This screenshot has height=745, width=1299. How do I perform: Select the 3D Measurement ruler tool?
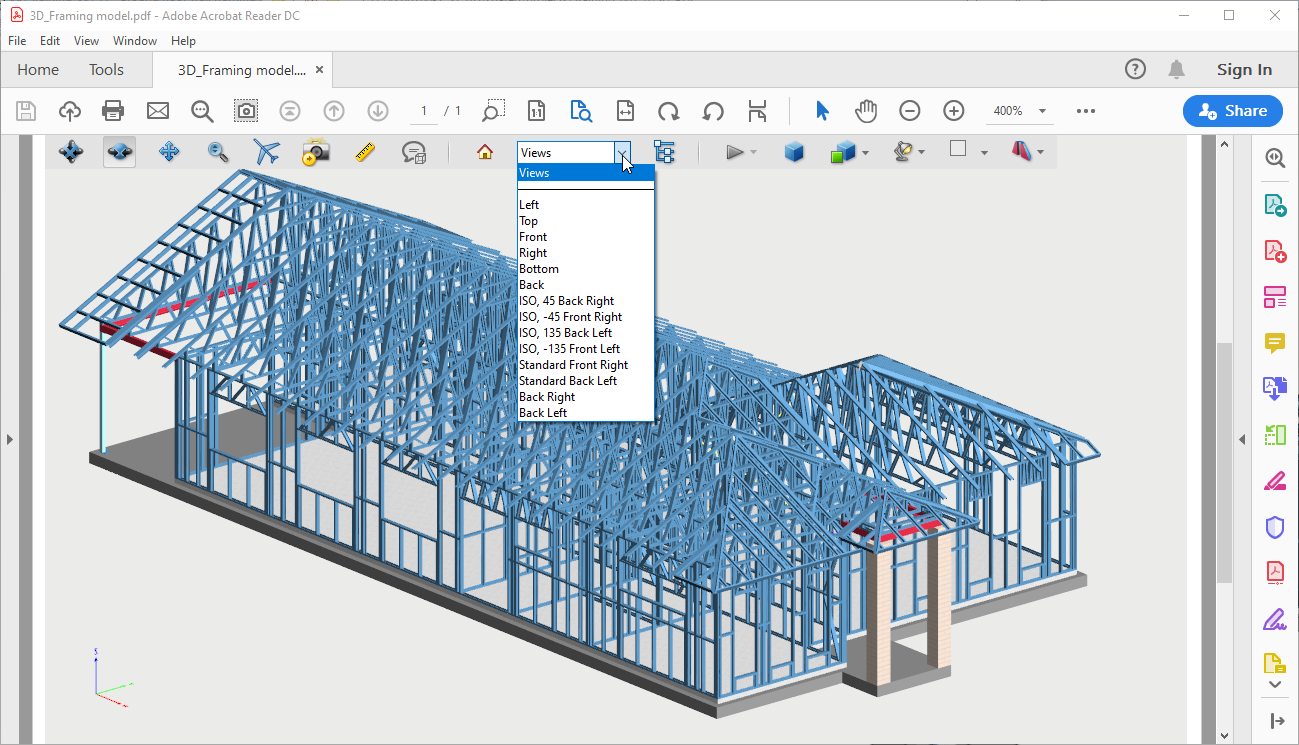(x=365, y=152)
